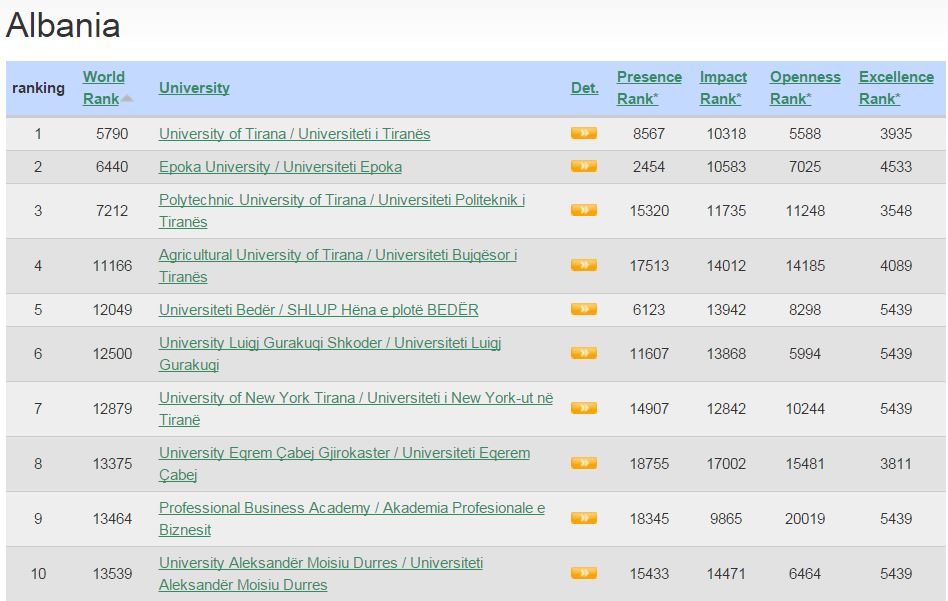The height and width of the screenshot is (601, 948).
Task: Click details arrow for Agricultural University of Tirana
Action: tap(583, 265)
